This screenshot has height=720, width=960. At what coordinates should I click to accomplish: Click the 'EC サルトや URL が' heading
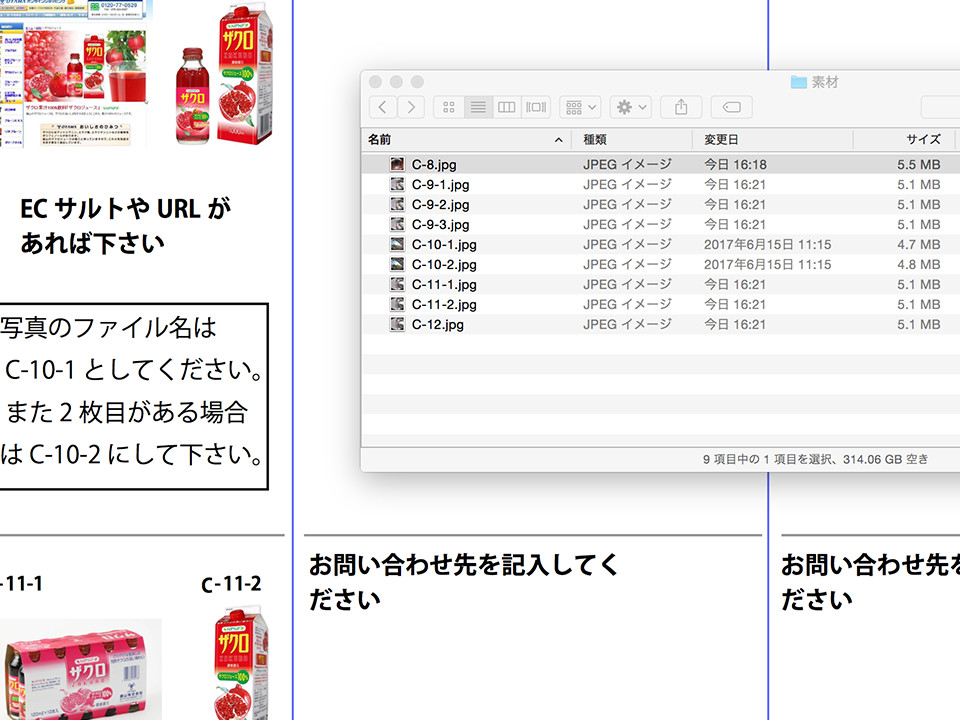click(x=125, y=209)
